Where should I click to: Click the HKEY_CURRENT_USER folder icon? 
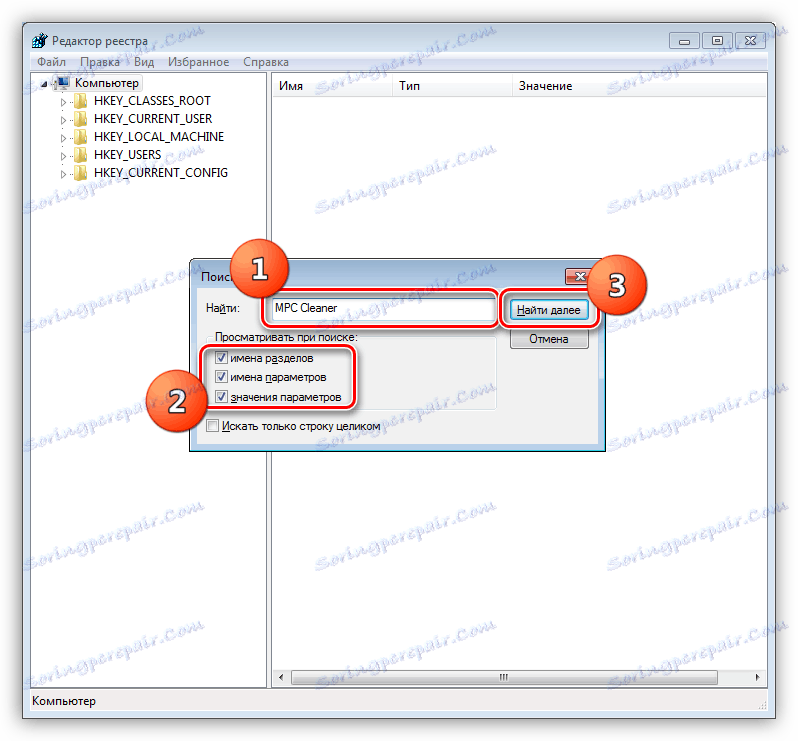tap(80, 119)
